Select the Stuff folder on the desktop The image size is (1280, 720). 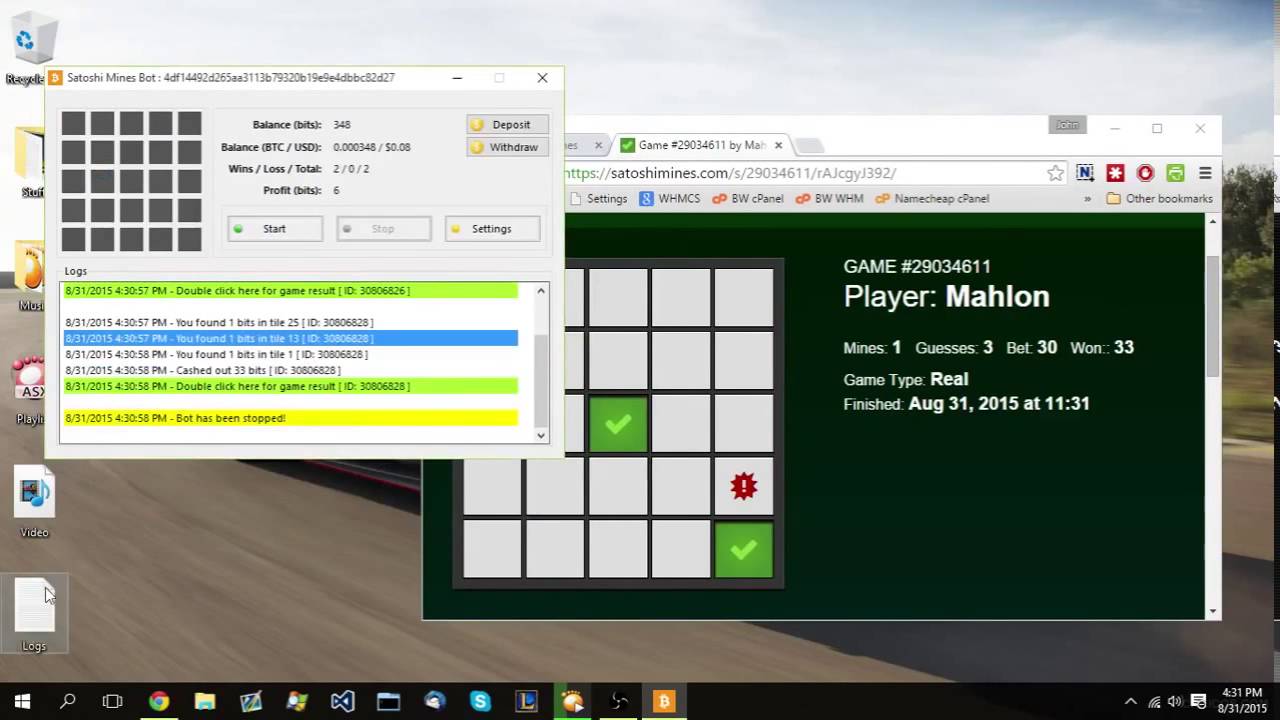pos(33,160)
